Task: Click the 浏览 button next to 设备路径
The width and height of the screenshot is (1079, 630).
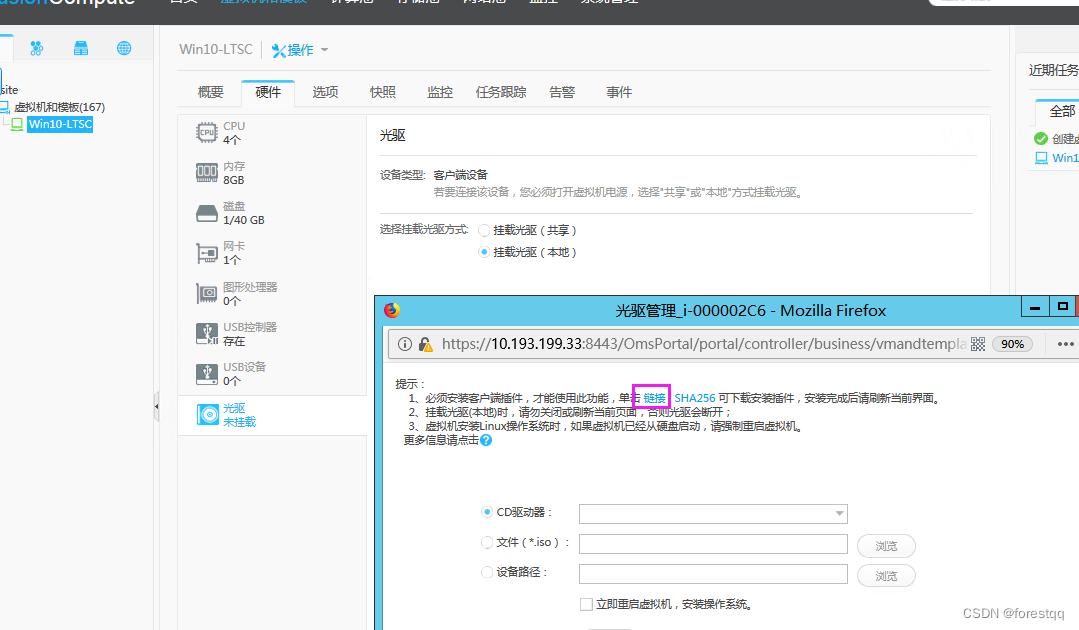Action: (x=885, y=575)
